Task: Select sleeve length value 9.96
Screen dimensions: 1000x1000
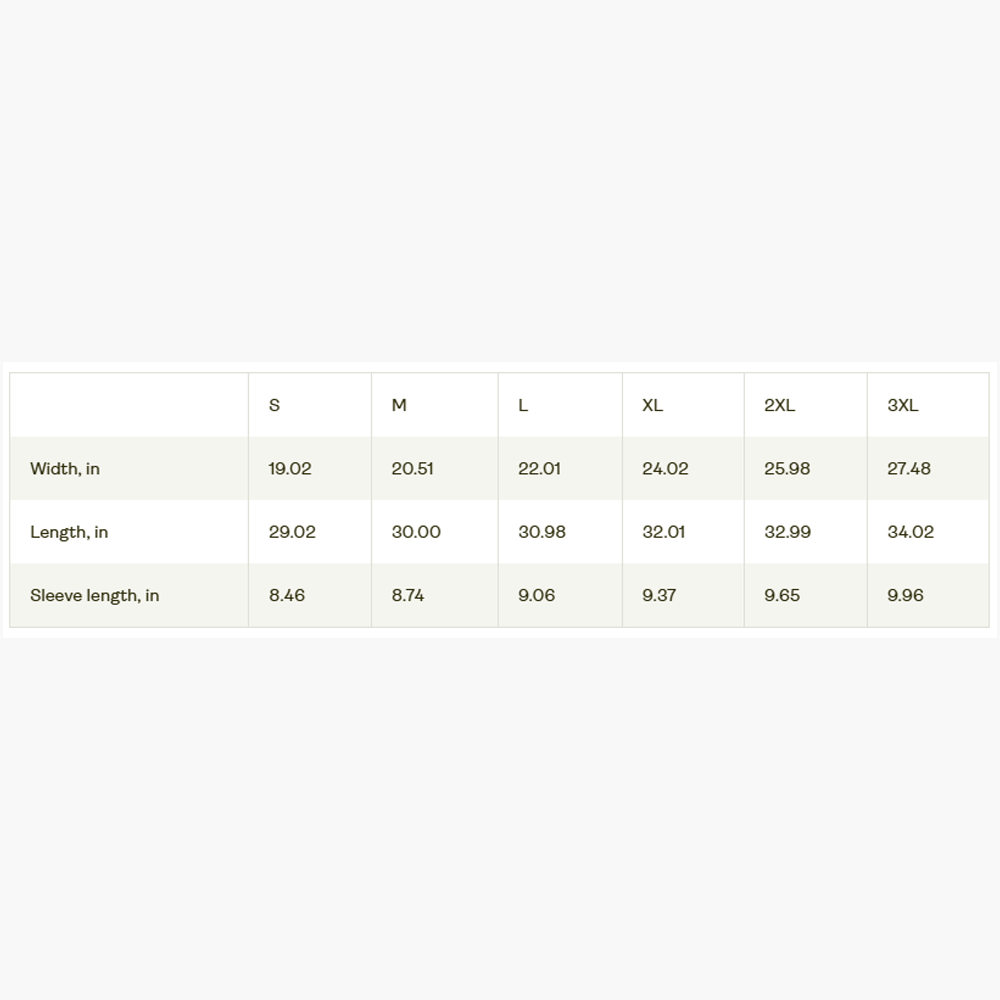Action: tap(905, 595)
